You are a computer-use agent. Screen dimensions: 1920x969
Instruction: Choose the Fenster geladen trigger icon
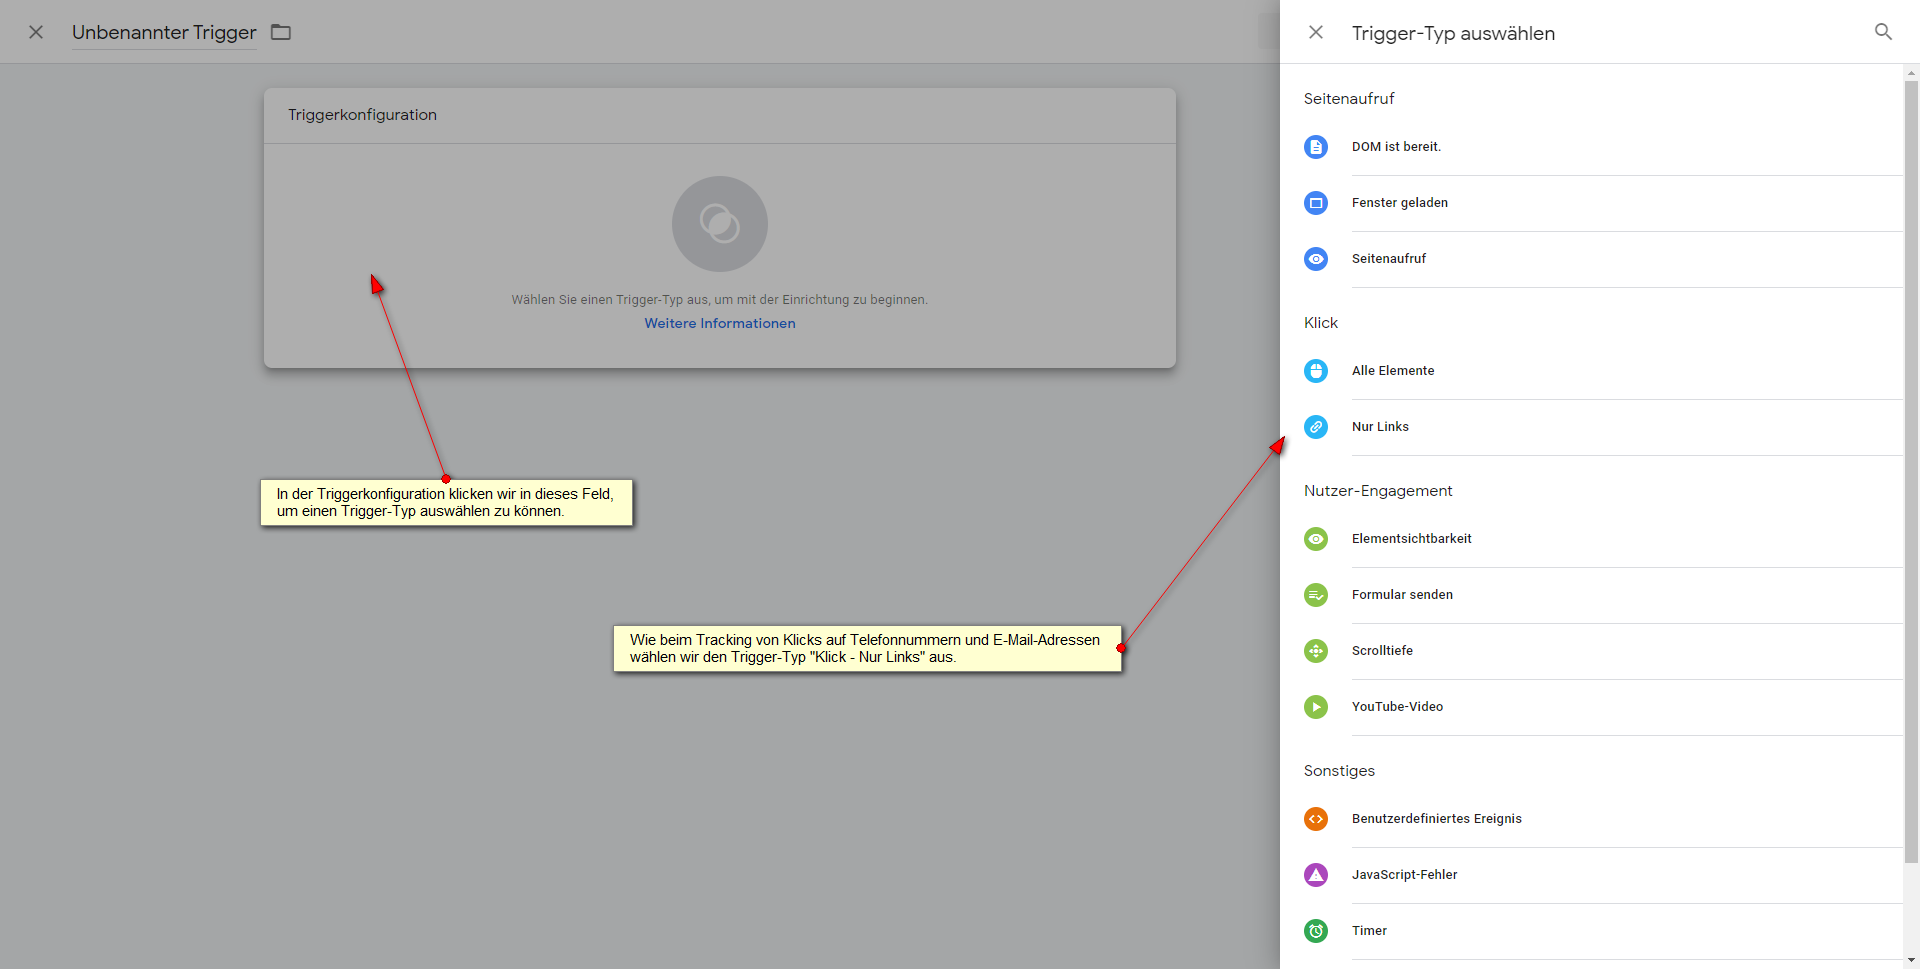[x=1316, y=203]
